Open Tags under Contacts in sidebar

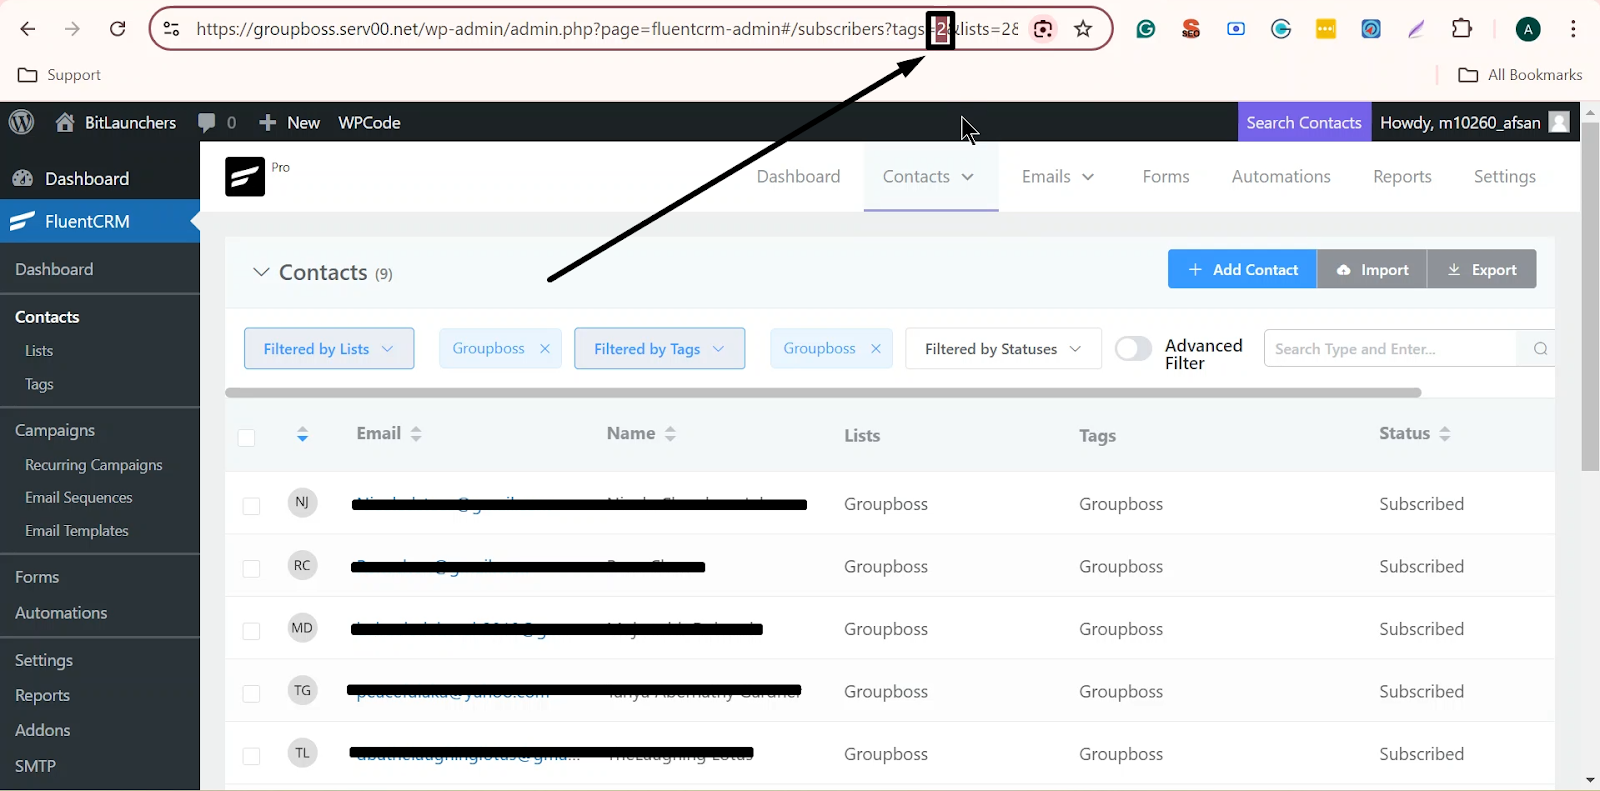pos(39,384)
